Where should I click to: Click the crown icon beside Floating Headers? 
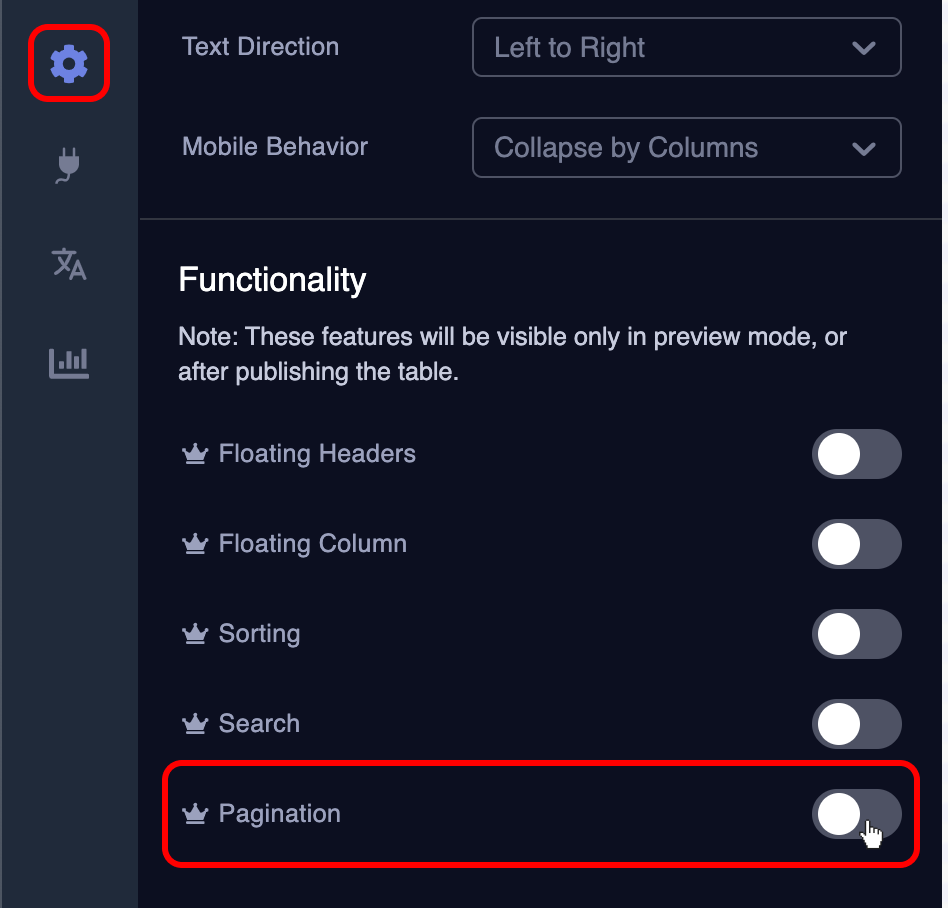click(194, 455)
